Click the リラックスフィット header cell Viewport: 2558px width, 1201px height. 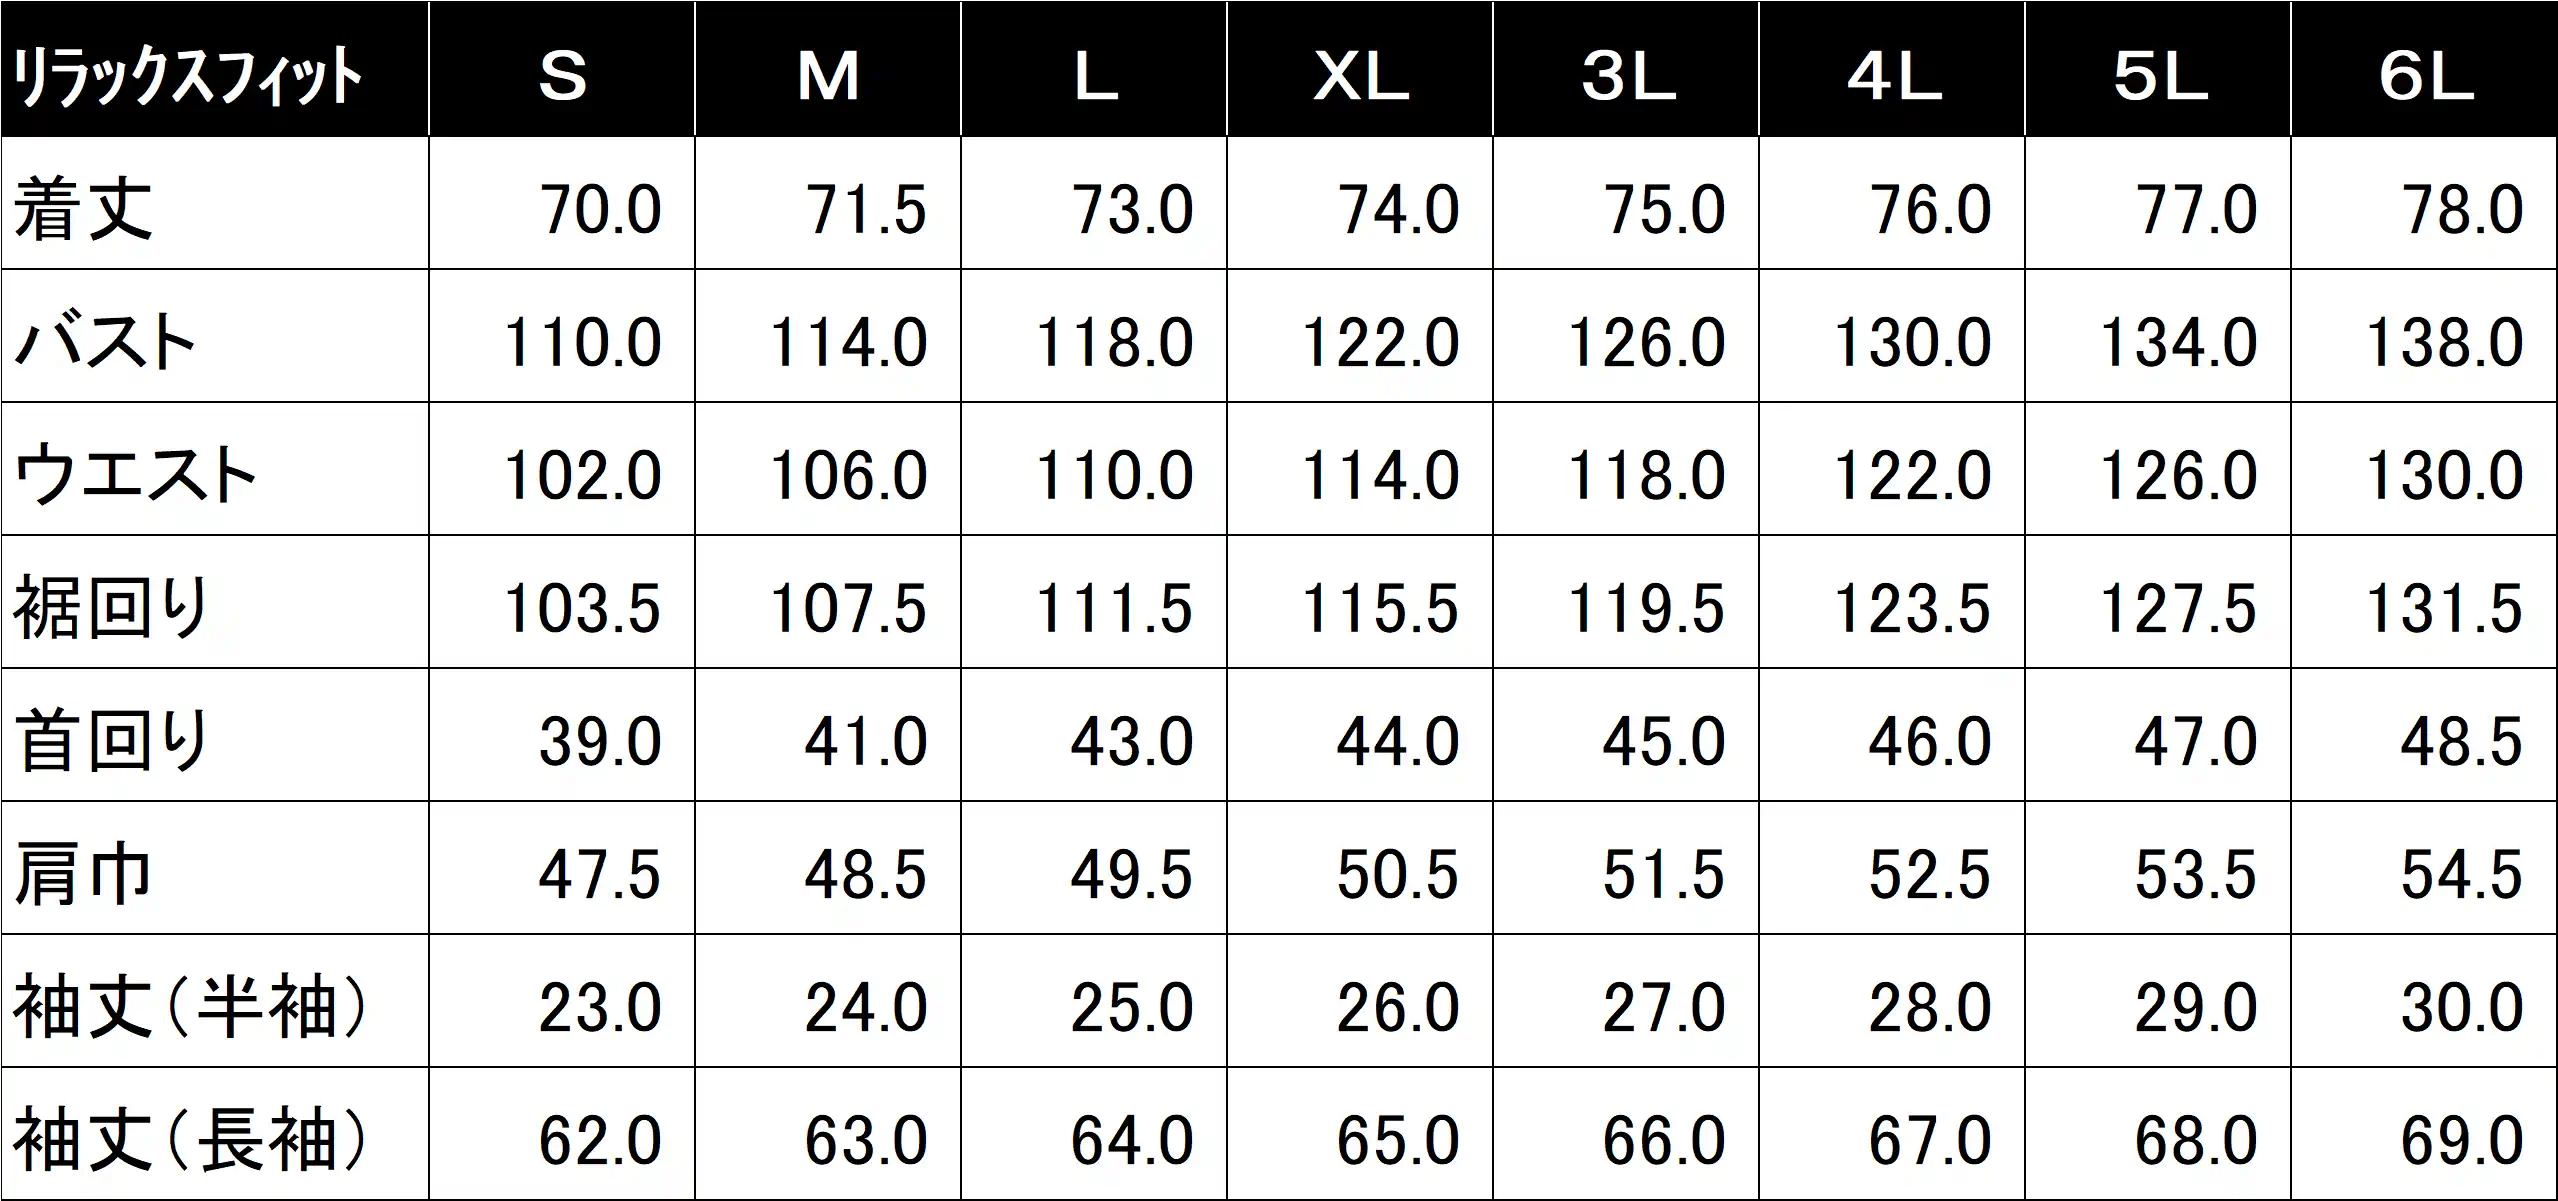click(x=215, y=69)
